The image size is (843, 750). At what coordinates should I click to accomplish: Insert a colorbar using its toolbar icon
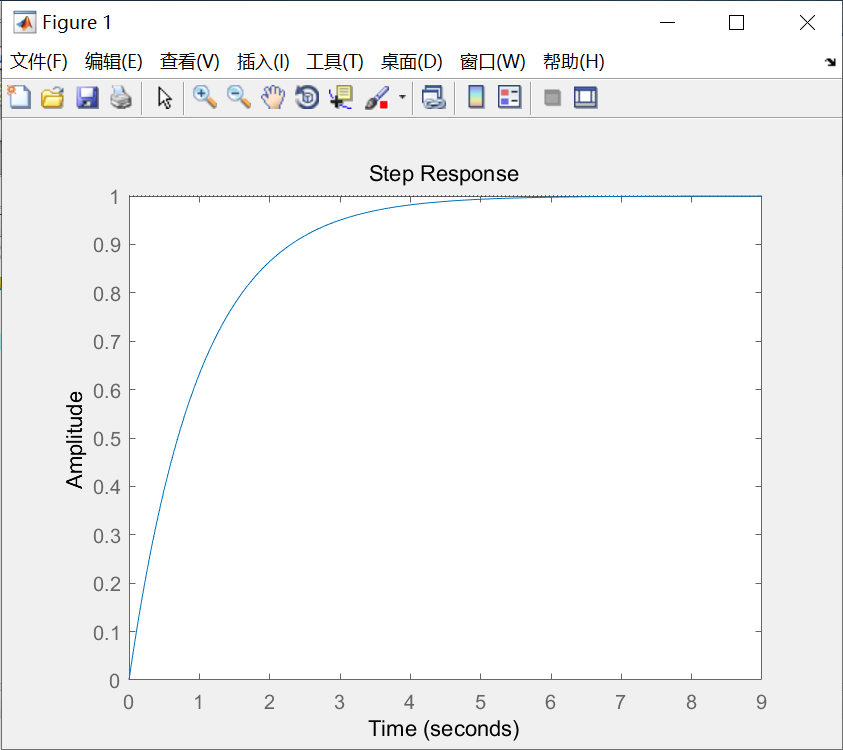pyautogui.click(x=474, y=97)
